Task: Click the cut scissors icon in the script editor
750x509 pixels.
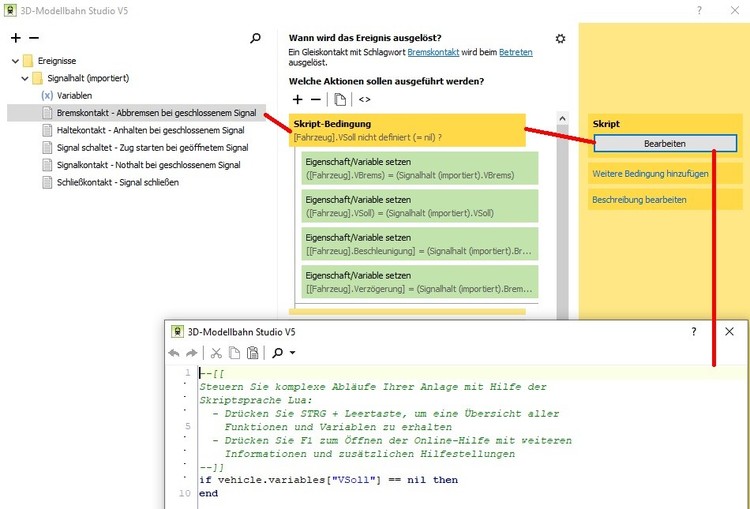Action: click(216, 353)
